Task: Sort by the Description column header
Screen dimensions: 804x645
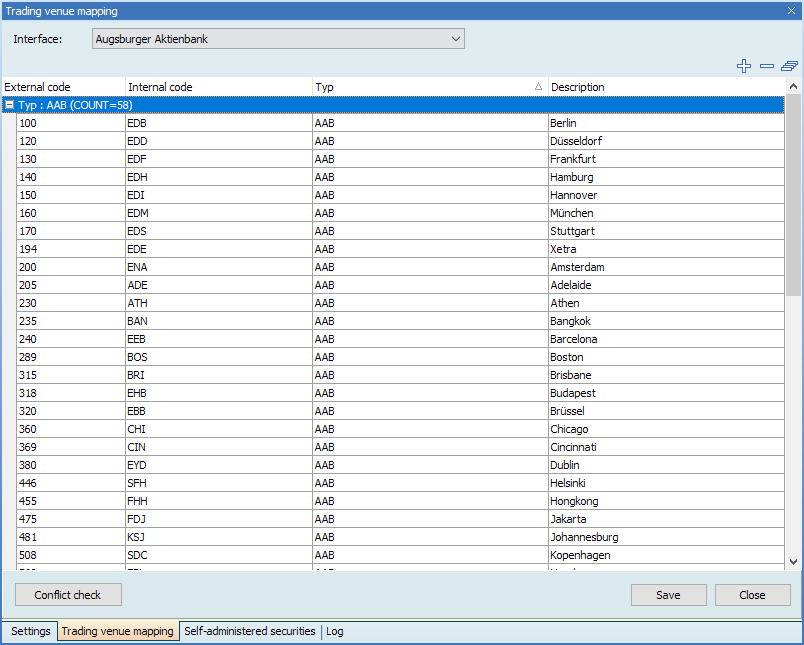Action: pos(660,87)
